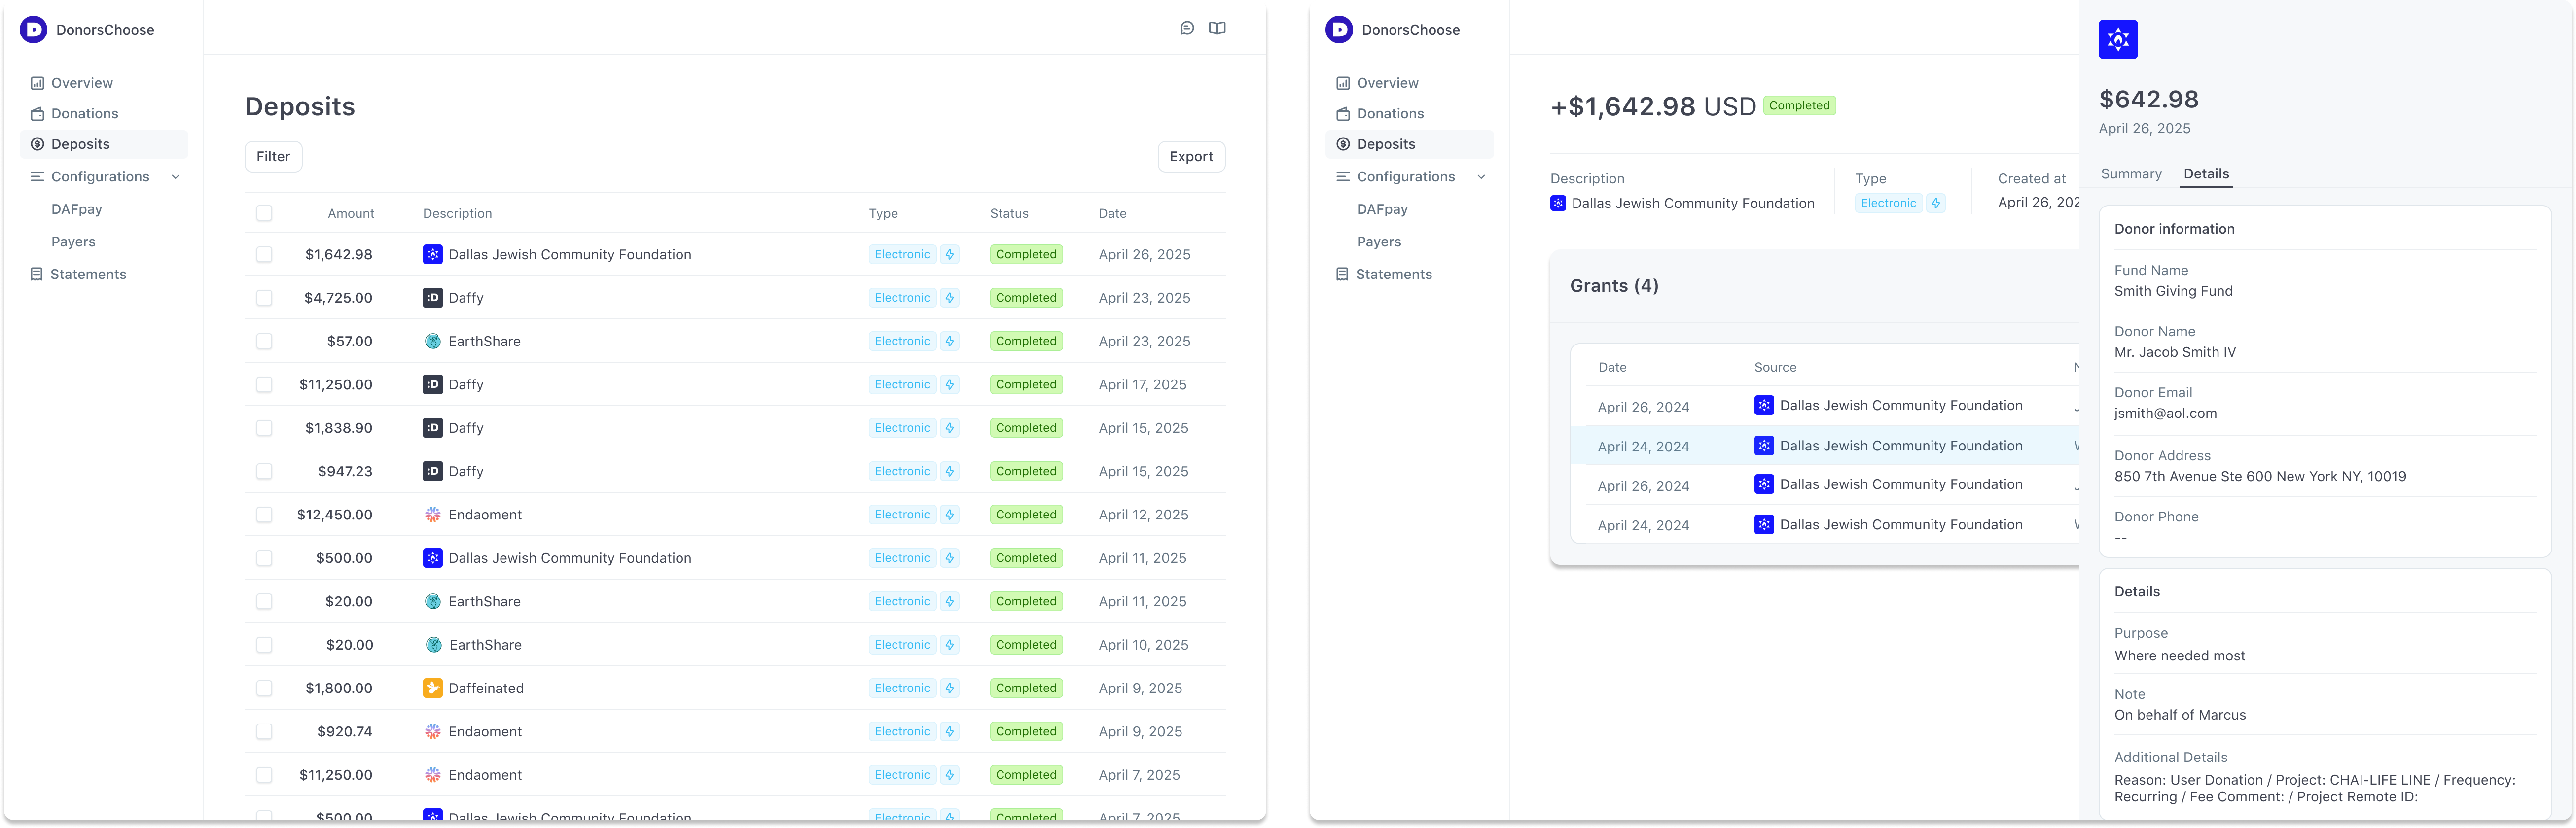Click the chat bubble icon in the header
Screen dimensions: 2576x828
(x=1186, y=28)
